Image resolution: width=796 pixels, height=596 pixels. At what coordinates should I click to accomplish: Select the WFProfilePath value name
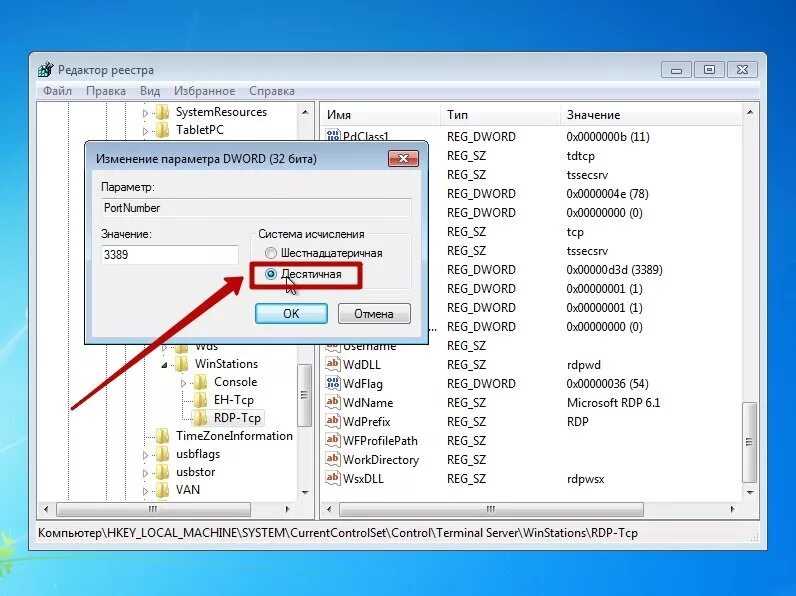click(x=380, y=441)
